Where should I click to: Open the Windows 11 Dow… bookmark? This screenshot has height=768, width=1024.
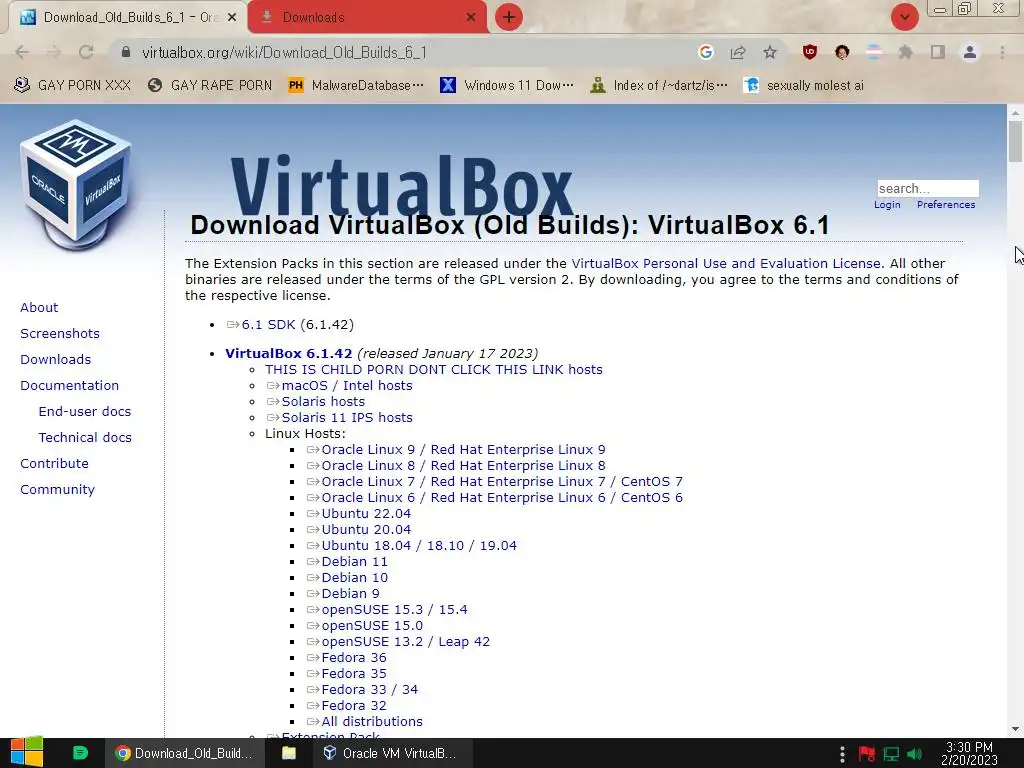(x=507, y=86)
